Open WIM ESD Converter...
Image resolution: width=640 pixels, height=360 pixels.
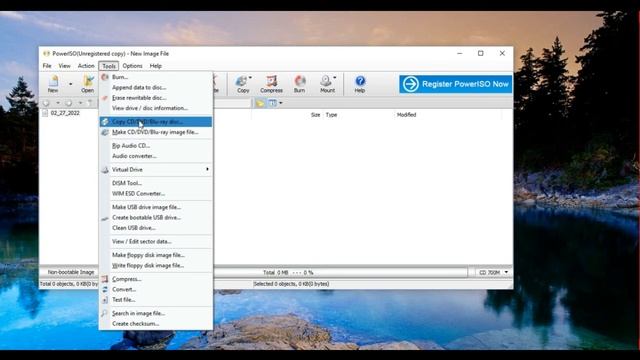[x=156, y=193]
